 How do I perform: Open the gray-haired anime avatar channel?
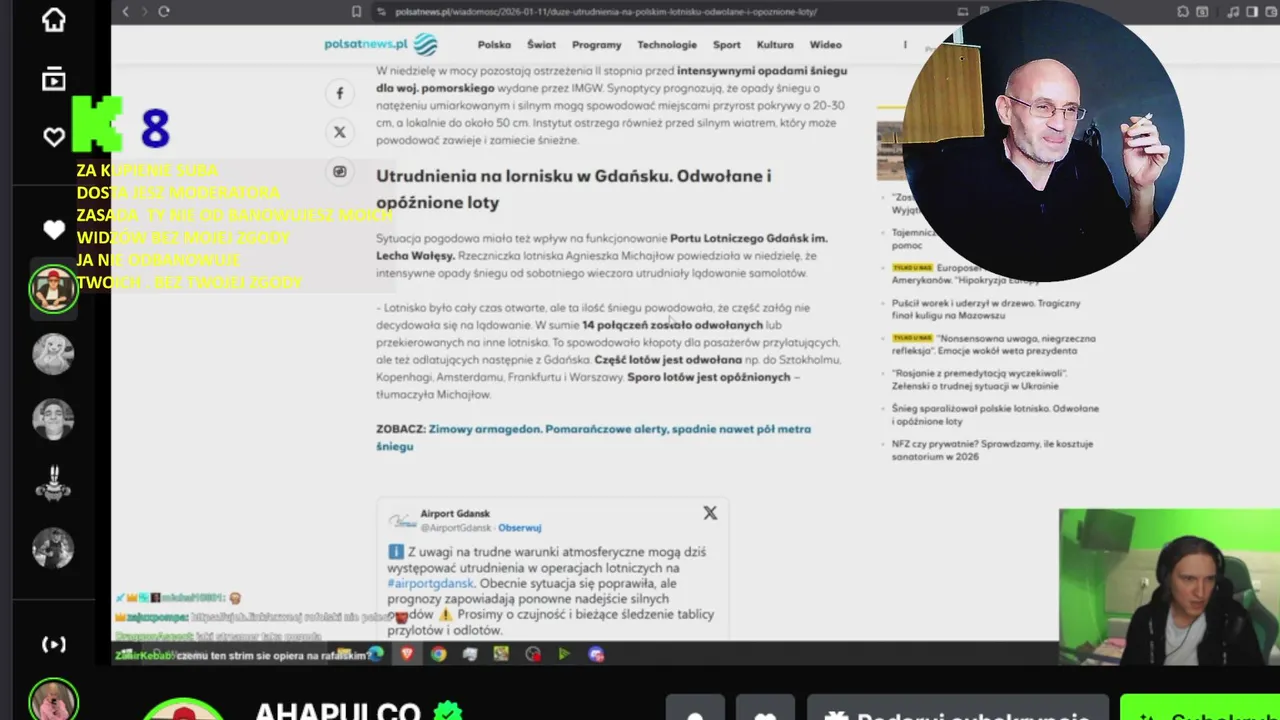tap(53, 354)
